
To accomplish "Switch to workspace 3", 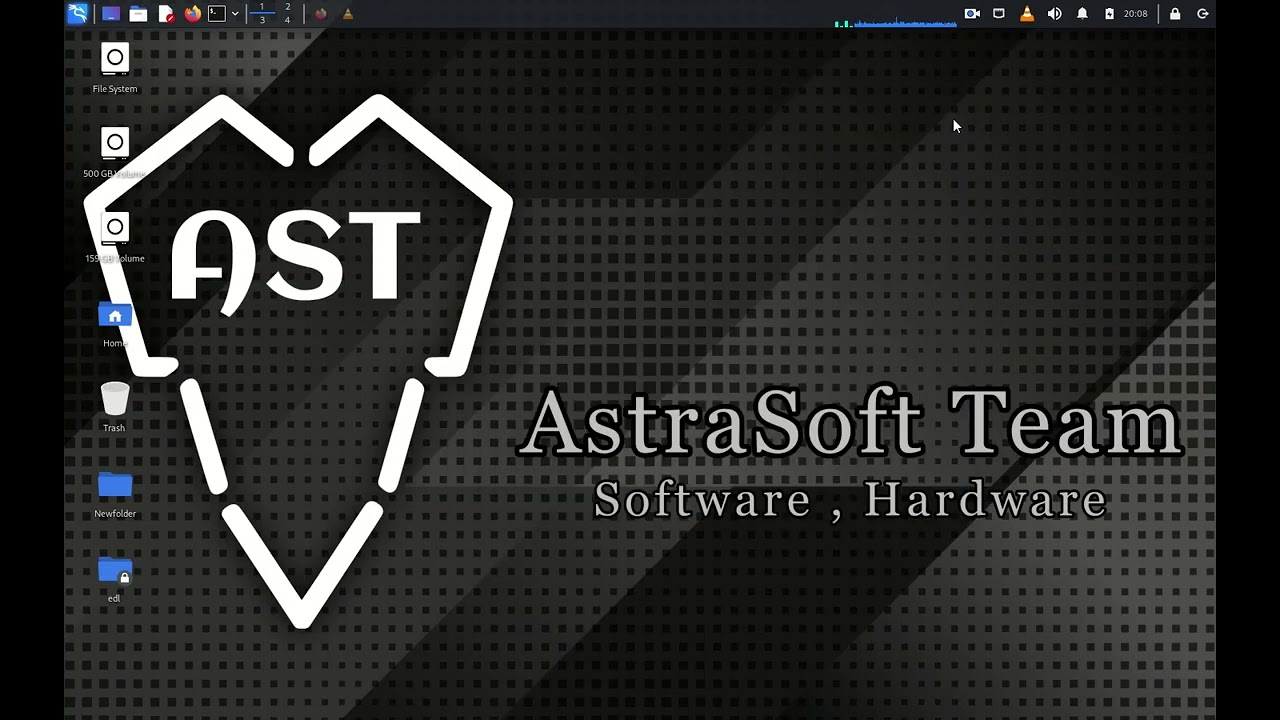I will coord(262,20).
